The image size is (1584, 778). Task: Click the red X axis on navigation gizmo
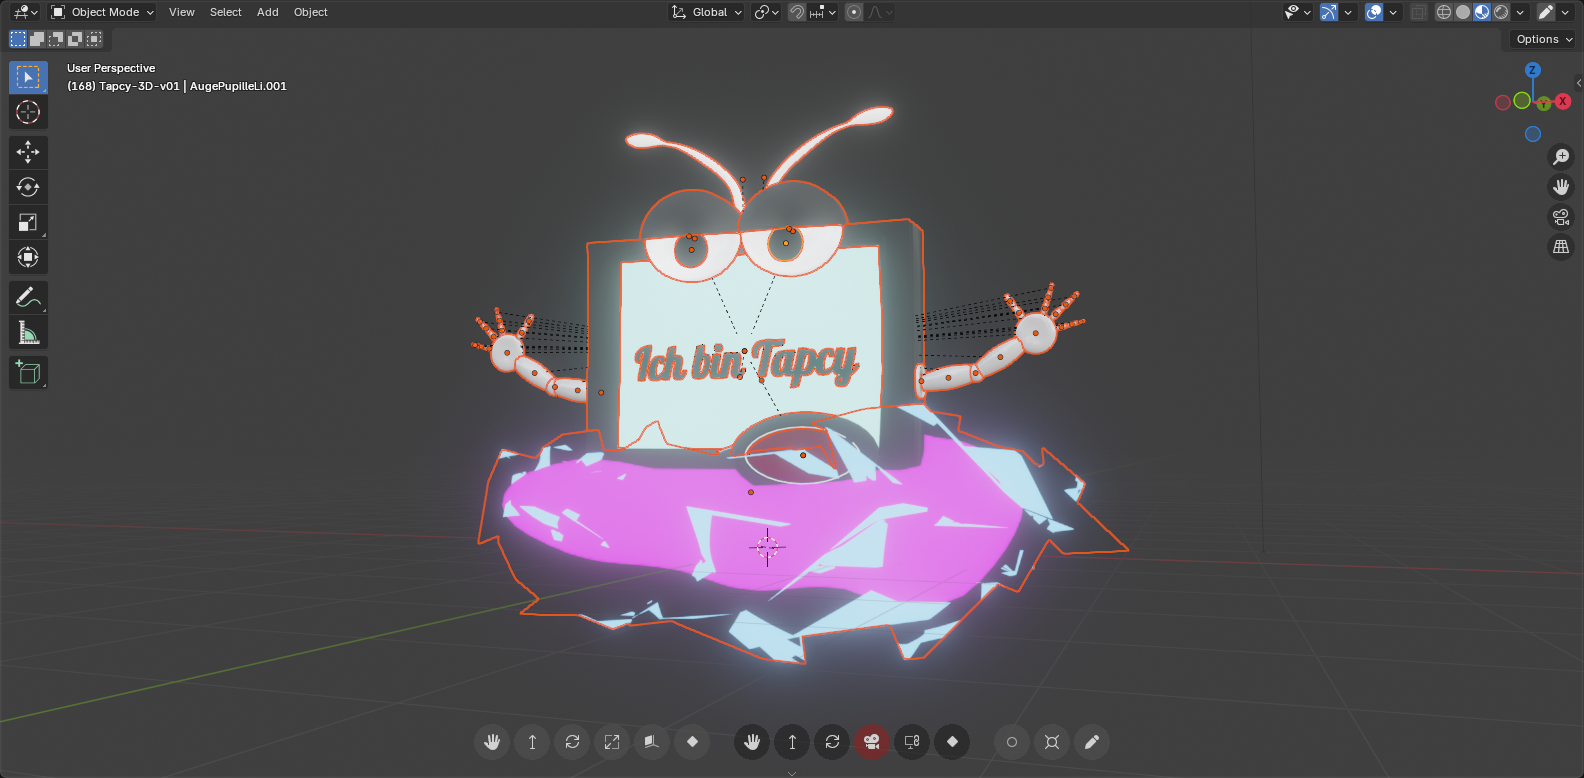[x=1563, y=101]
